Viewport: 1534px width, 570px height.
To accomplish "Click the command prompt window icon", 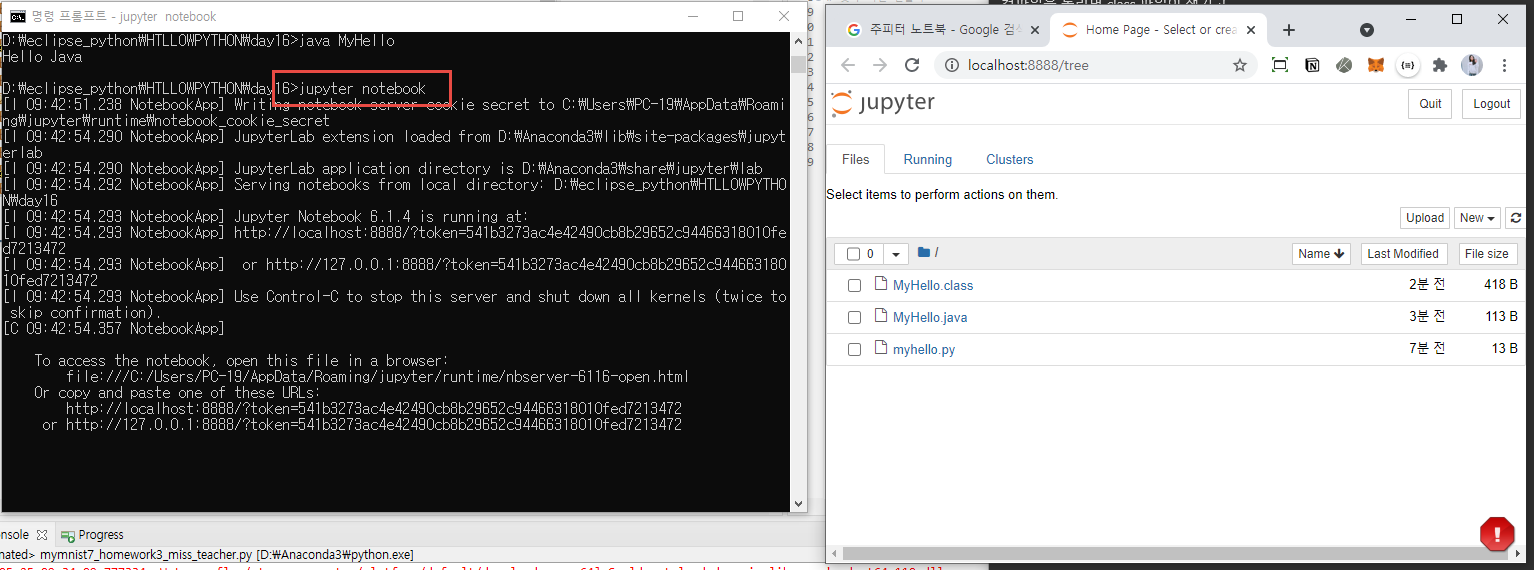I will pos(17,16).
